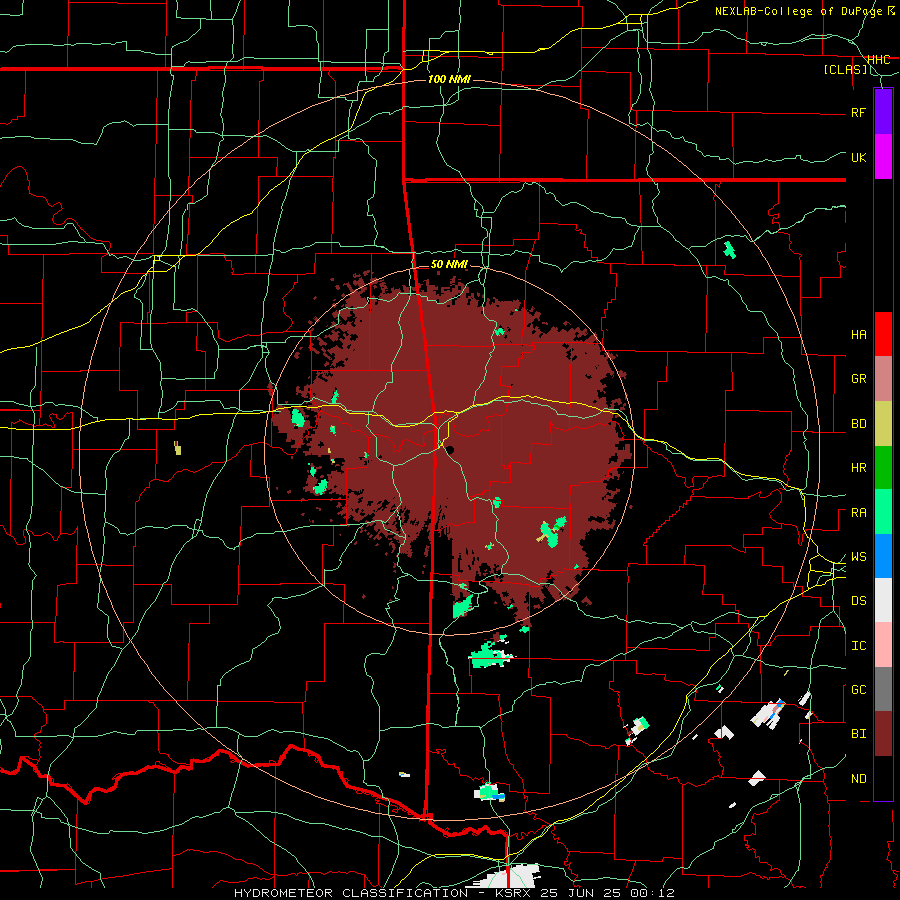Click the GR legend label

pyautogui.click(x=858, y=379)
